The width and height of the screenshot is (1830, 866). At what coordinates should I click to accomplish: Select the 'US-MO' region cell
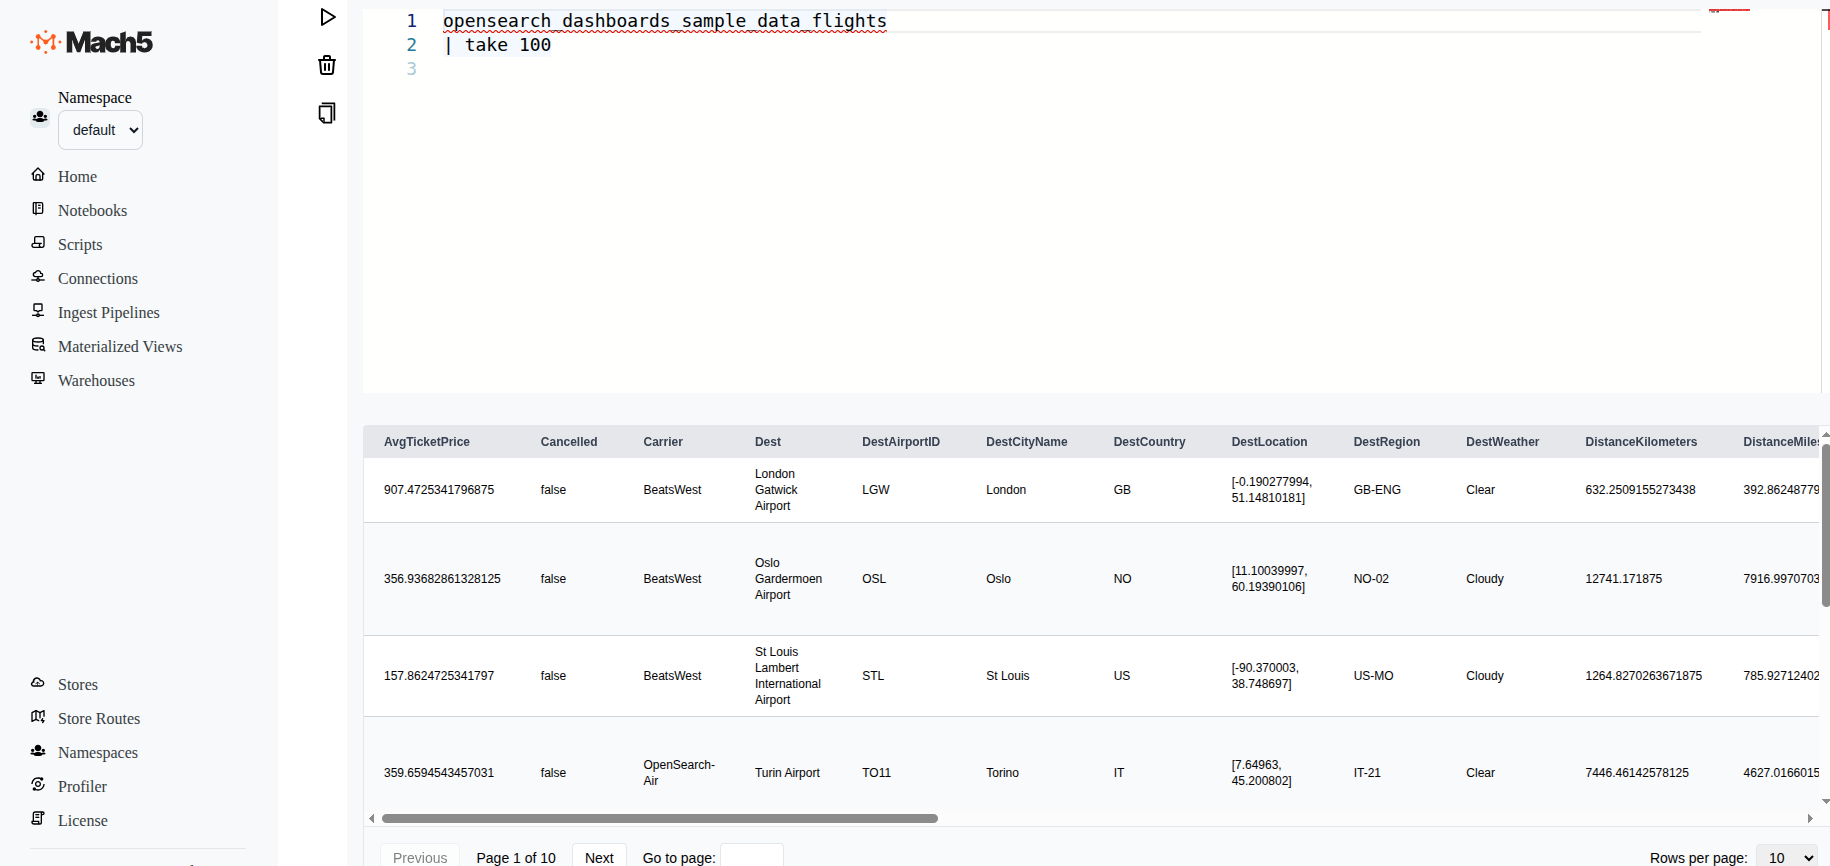[x=1374, y=676]
